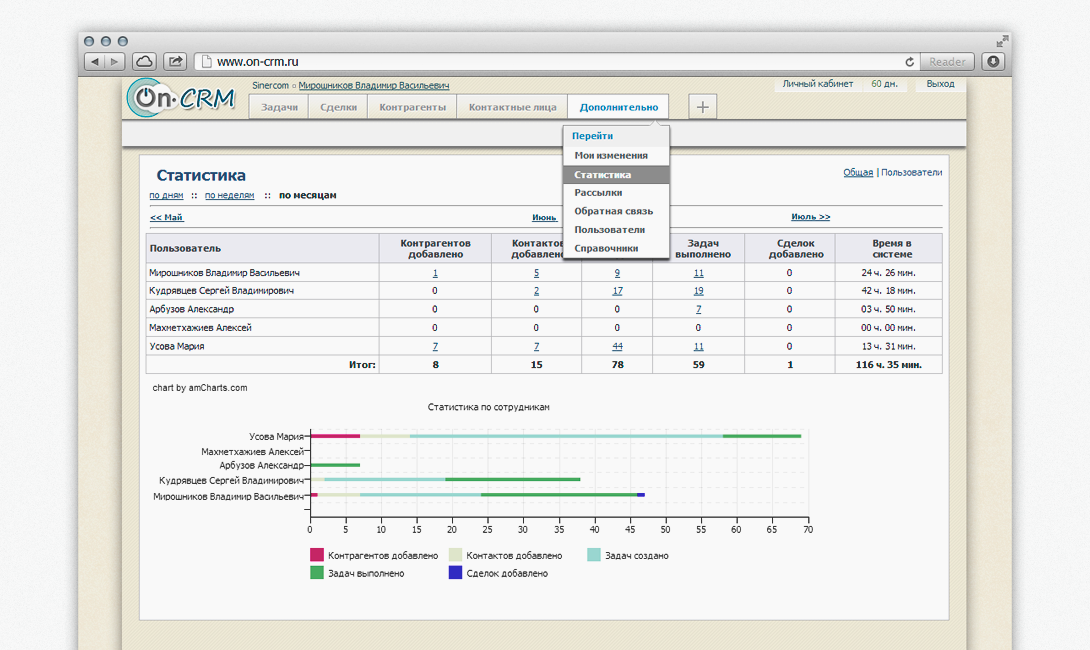The height and width of the screenshot is (650, 1090).
Task: Click Мирошников's контактов value 5
Action: point(536,273)
